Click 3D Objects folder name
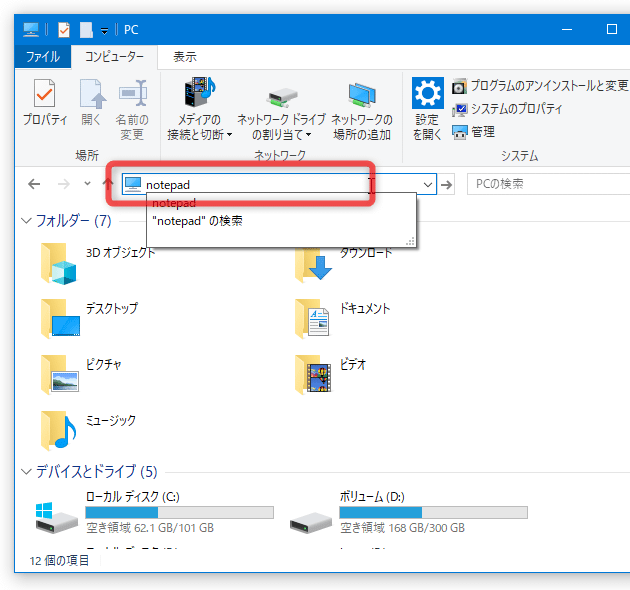The width and height of the screenshot is (630, 590). pyautogui.click(x=120, y=252)
